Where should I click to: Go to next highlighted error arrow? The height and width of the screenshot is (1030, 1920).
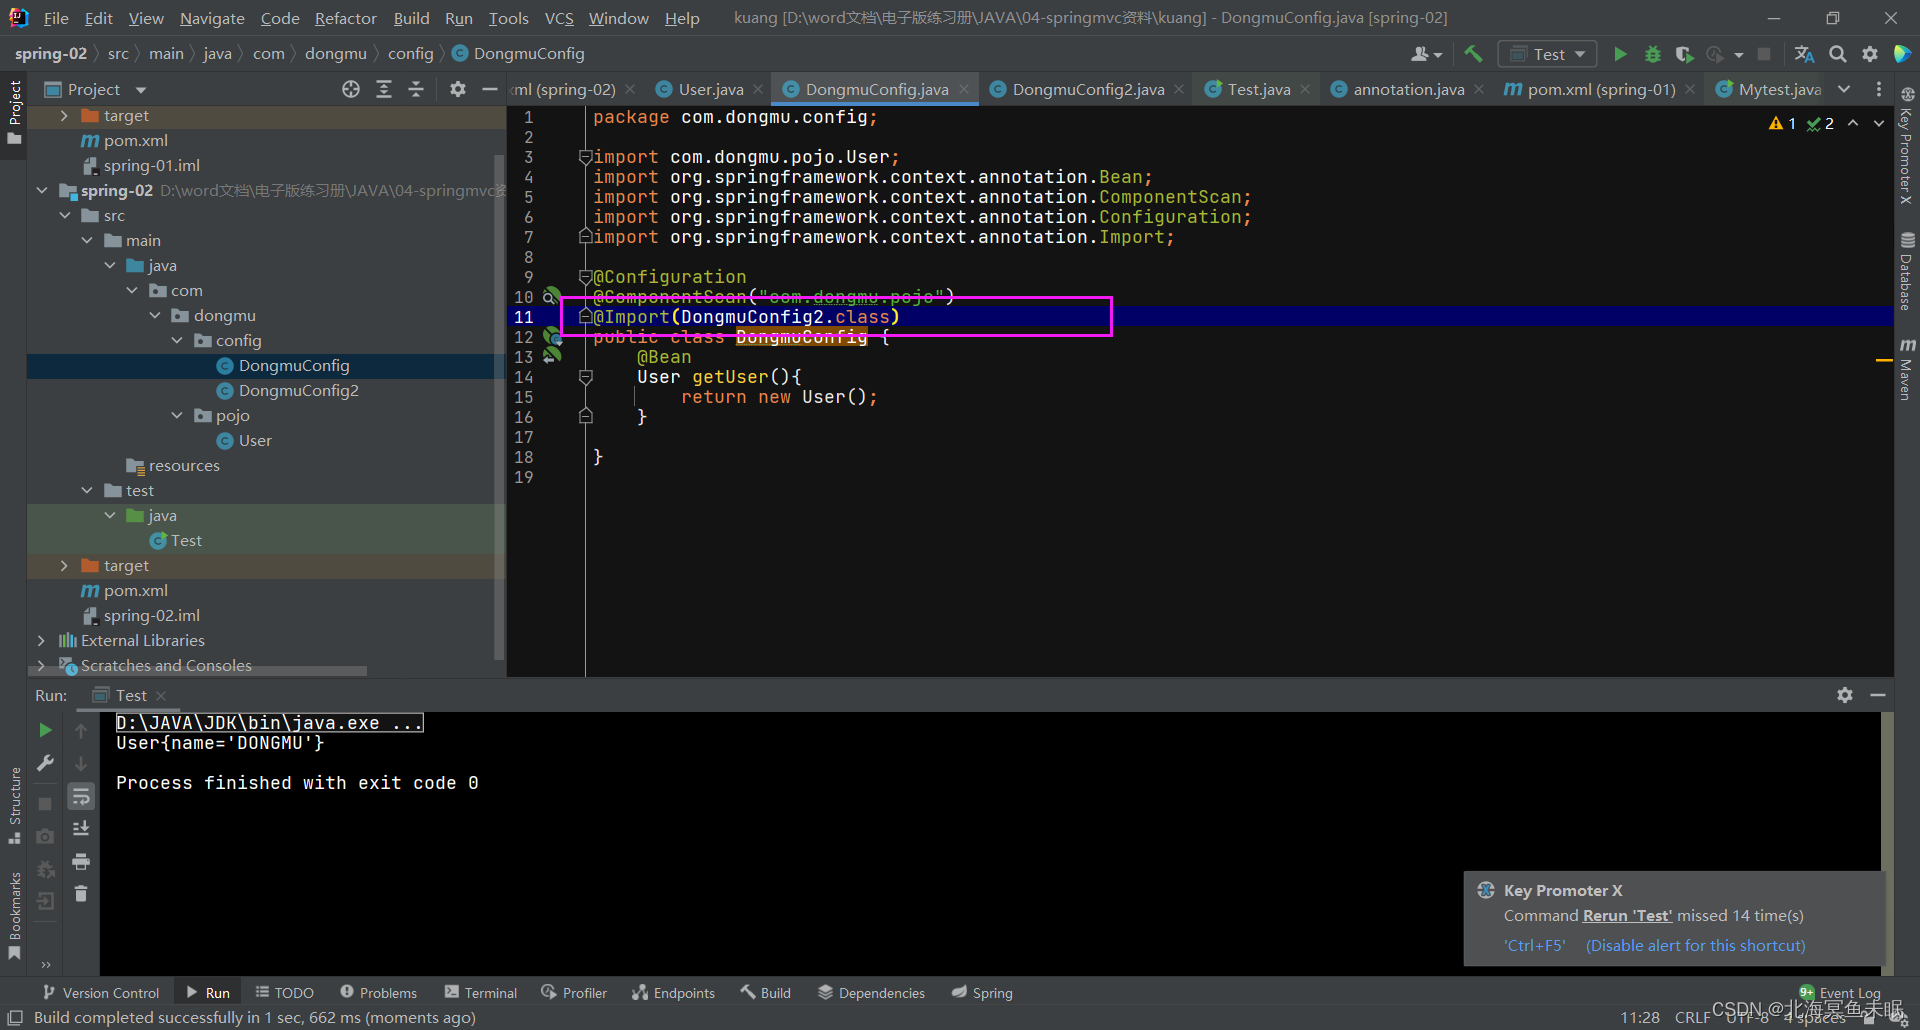click(1878, 123)
